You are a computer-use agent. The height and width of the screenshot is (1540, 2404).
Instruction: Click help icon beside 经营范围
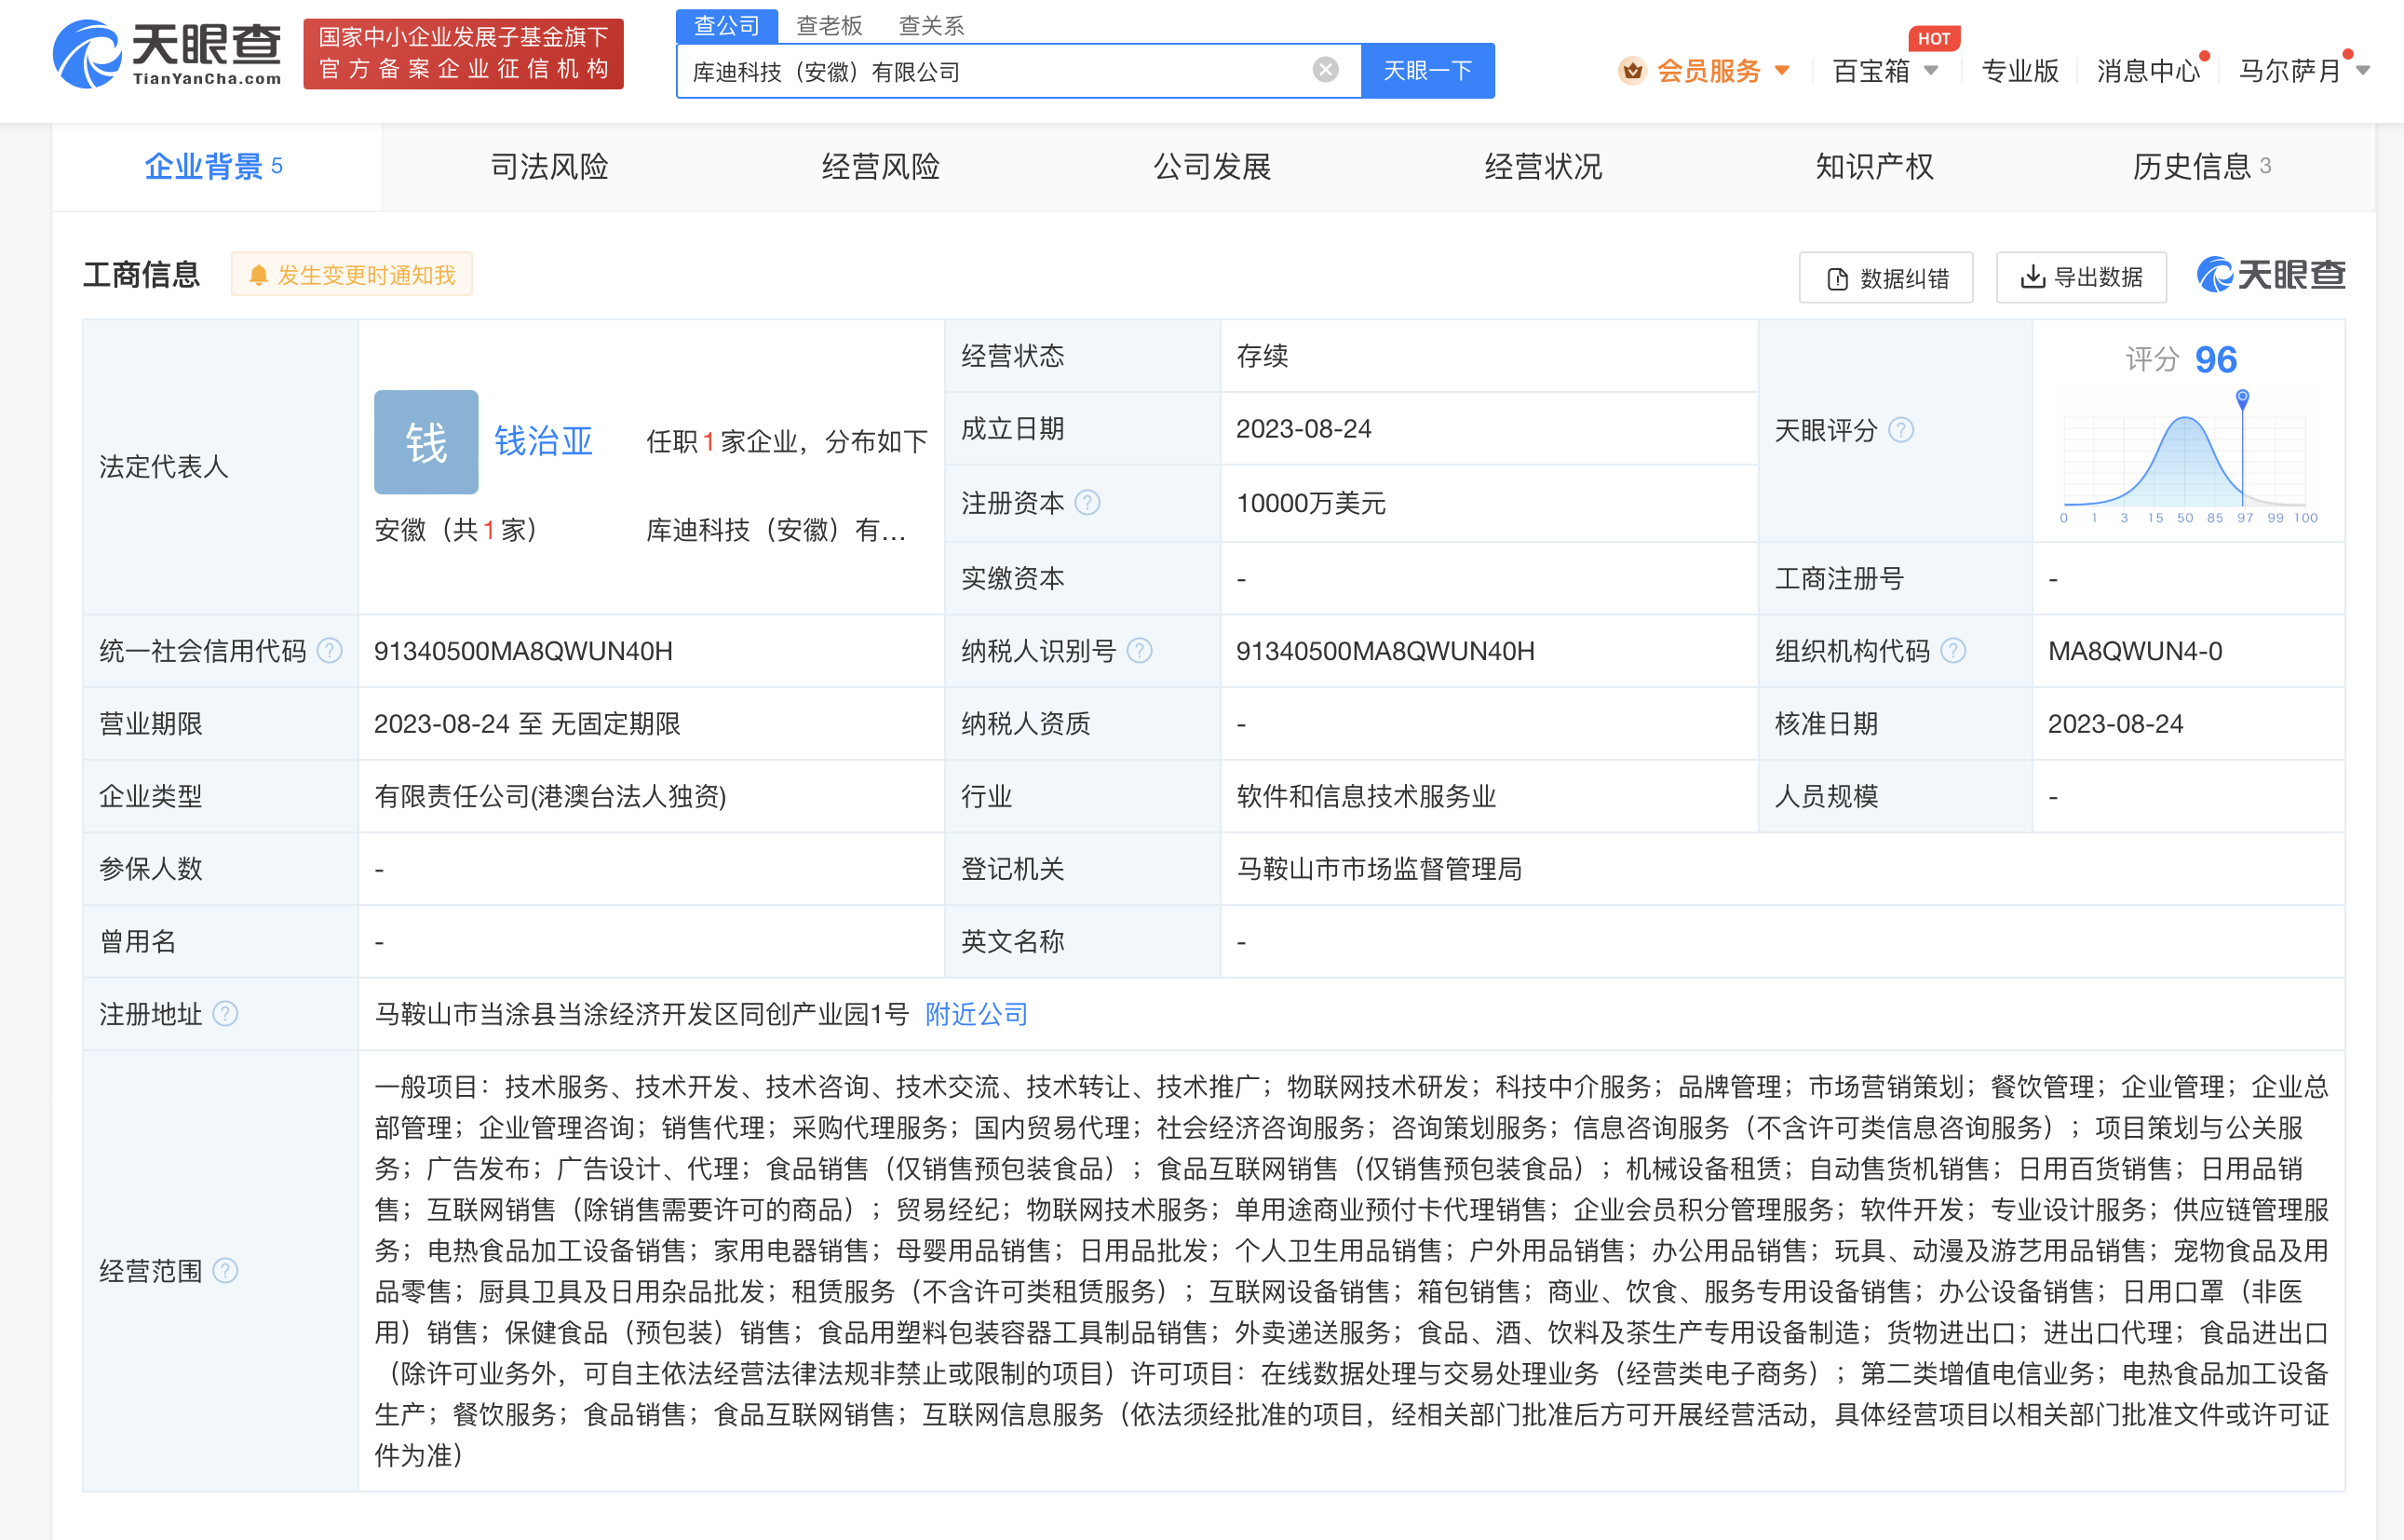pos(226,1270)
